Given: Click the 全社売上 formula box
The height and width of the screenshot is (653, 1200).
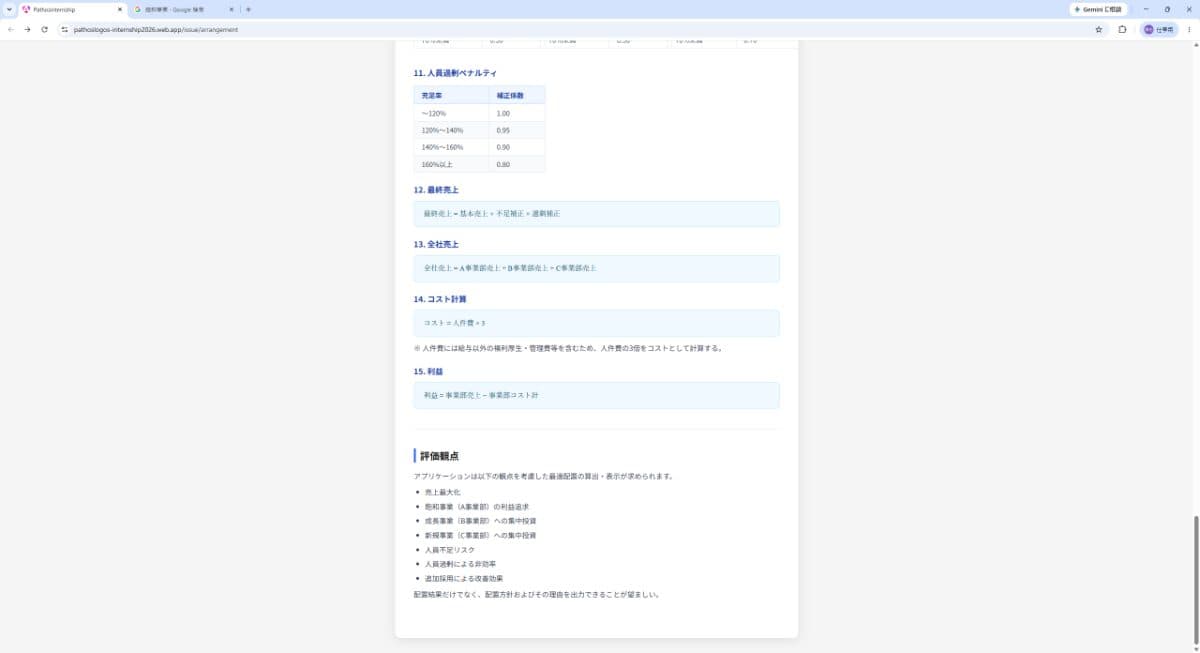Looking at the screenshot, I should (x=596, y=268).
